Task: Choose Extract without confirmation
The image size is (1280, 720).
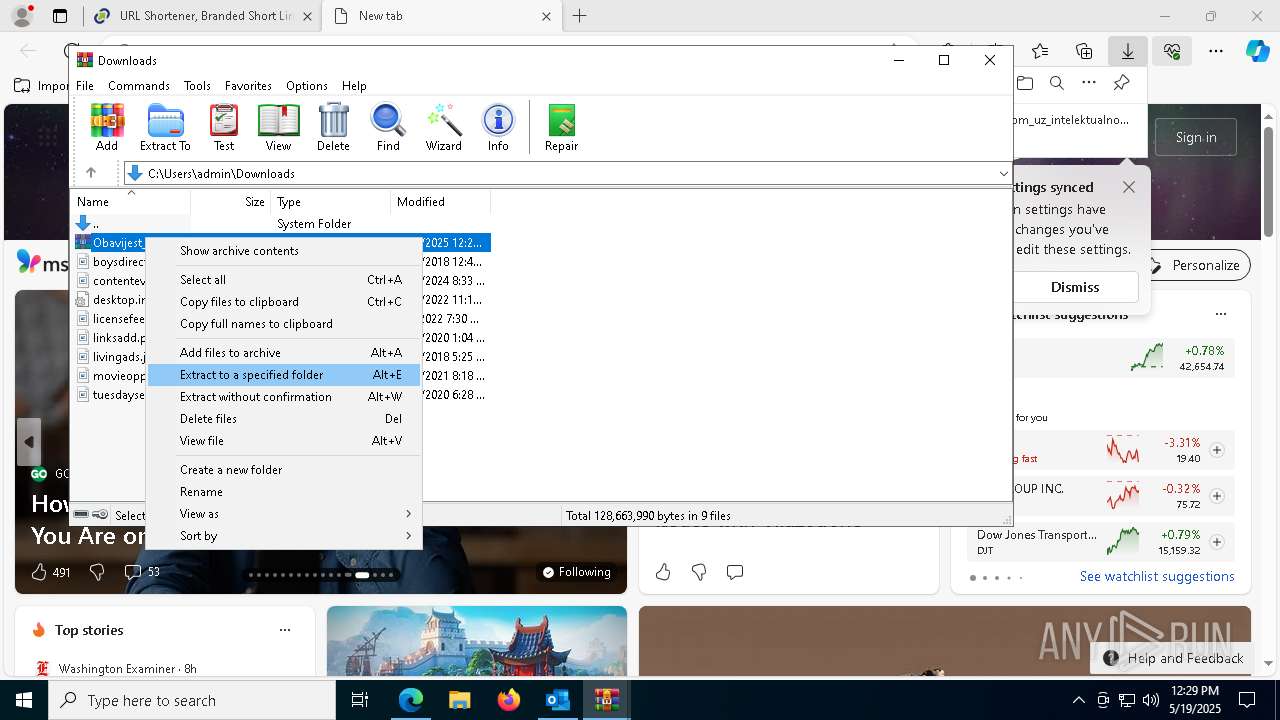Action: pos(284,397)
